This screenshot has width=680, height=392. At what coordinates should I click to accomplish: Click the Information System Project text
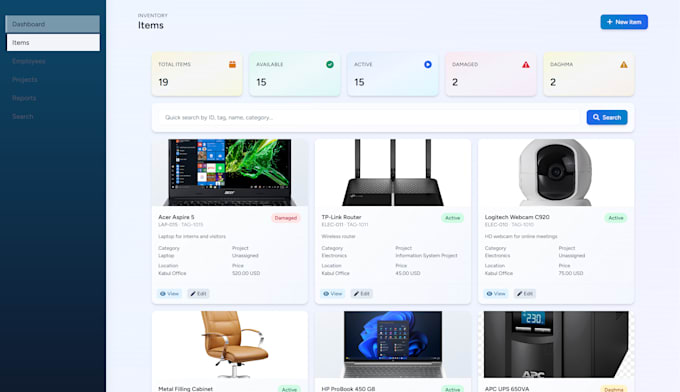426,256
